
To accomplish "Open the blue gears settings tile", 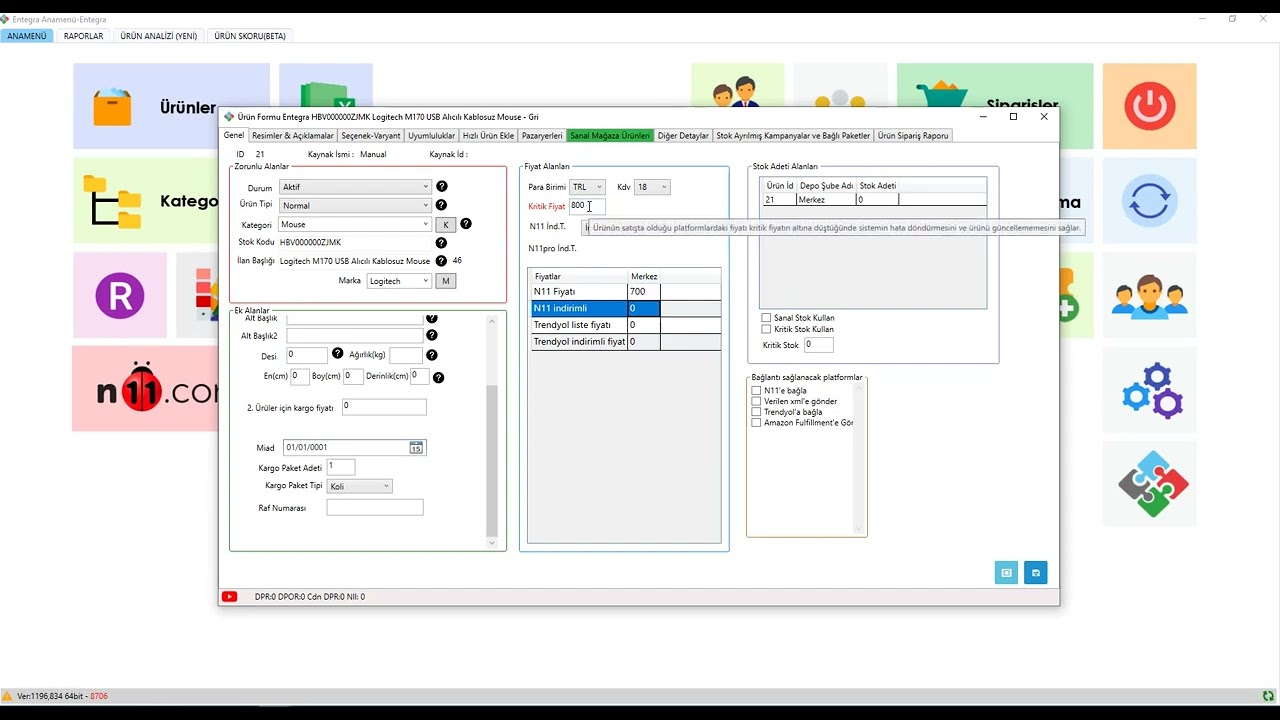I will pyautogui.click(x=1150, y=390).
